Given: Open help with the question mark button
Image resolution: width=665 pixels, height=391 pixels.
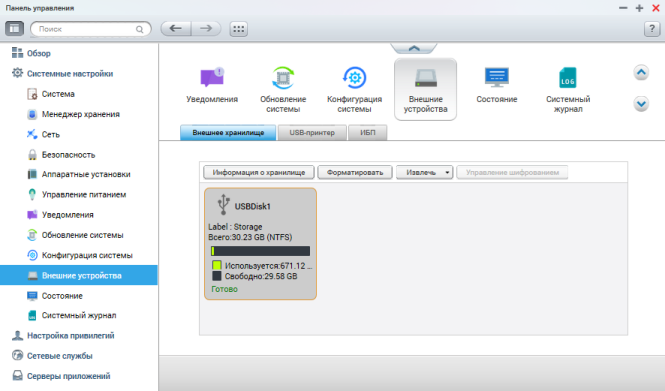Looking at the screenshot, I should pyautogui.click(x=652, y=29).
